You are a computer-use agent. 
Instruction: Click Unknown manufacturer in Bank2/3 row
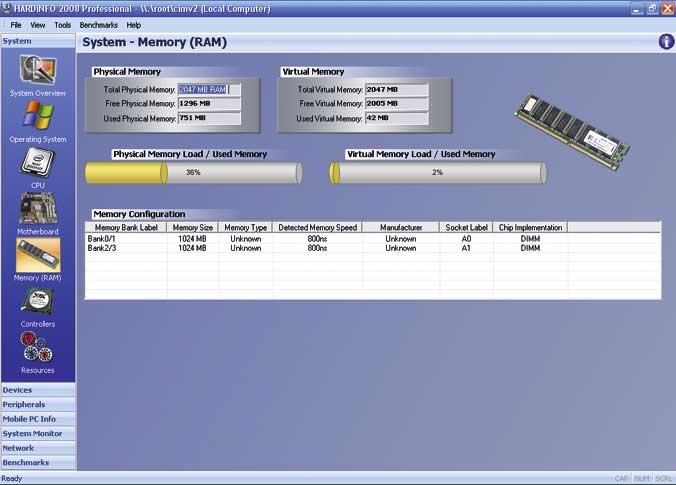click(x=401, y=248)
